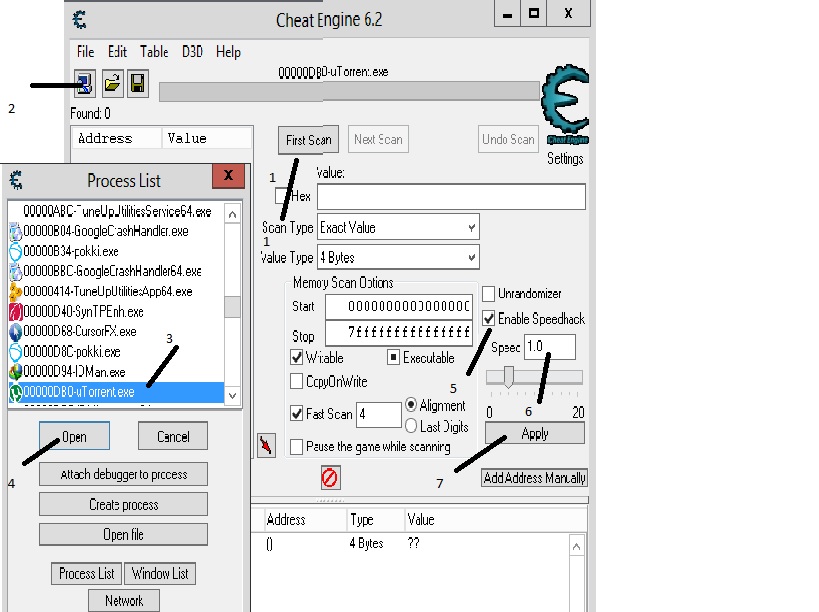Open the File menu
This screenshot has width=819, height=612.
click(x=86, y=52)
